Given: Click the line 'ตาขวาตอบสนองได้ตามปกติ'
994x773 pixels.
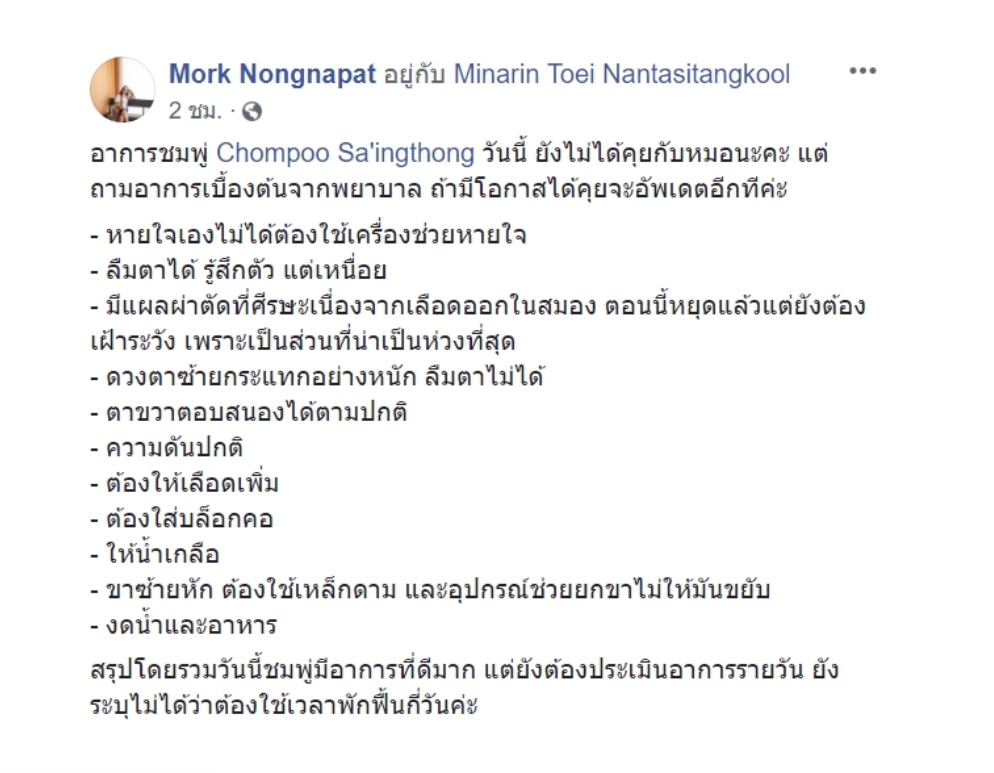Looking at the screenshot, I should click(248, 413).
